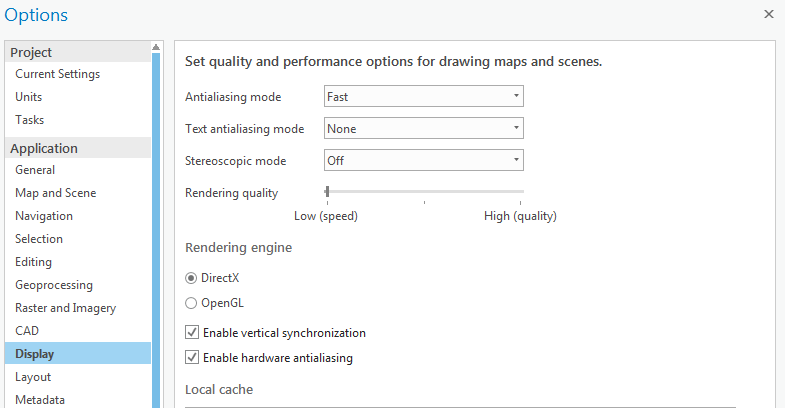Choose the OpenGL rendering engine
The height and width of the screenshot is (408, 785).
click(x=191, y=303)
